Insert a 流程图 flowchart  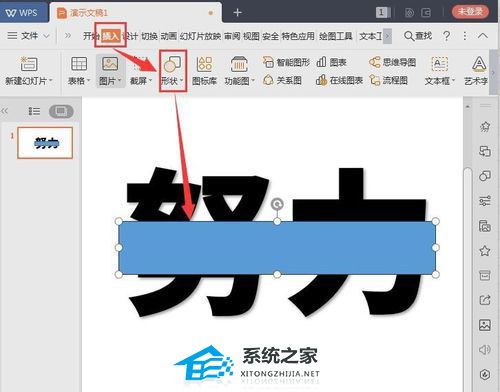[x=388, y=80]
